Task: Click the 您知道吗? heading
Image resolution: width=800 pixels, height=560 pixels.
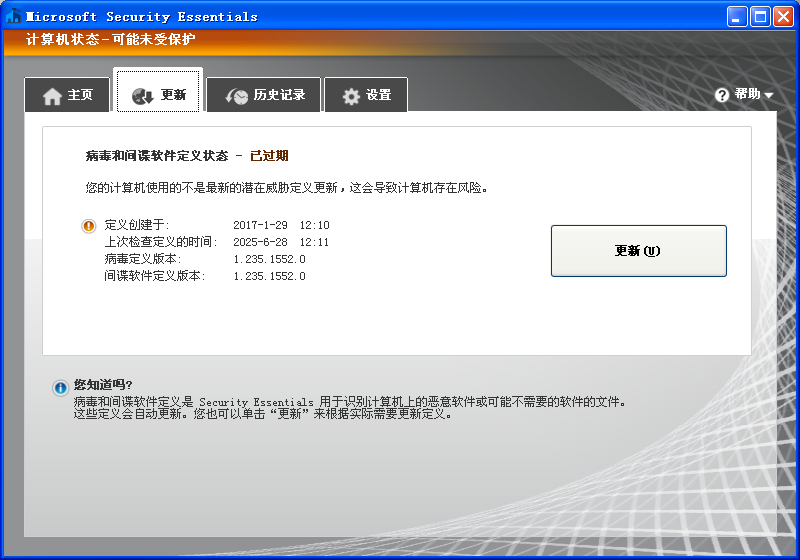Action: 103,384
